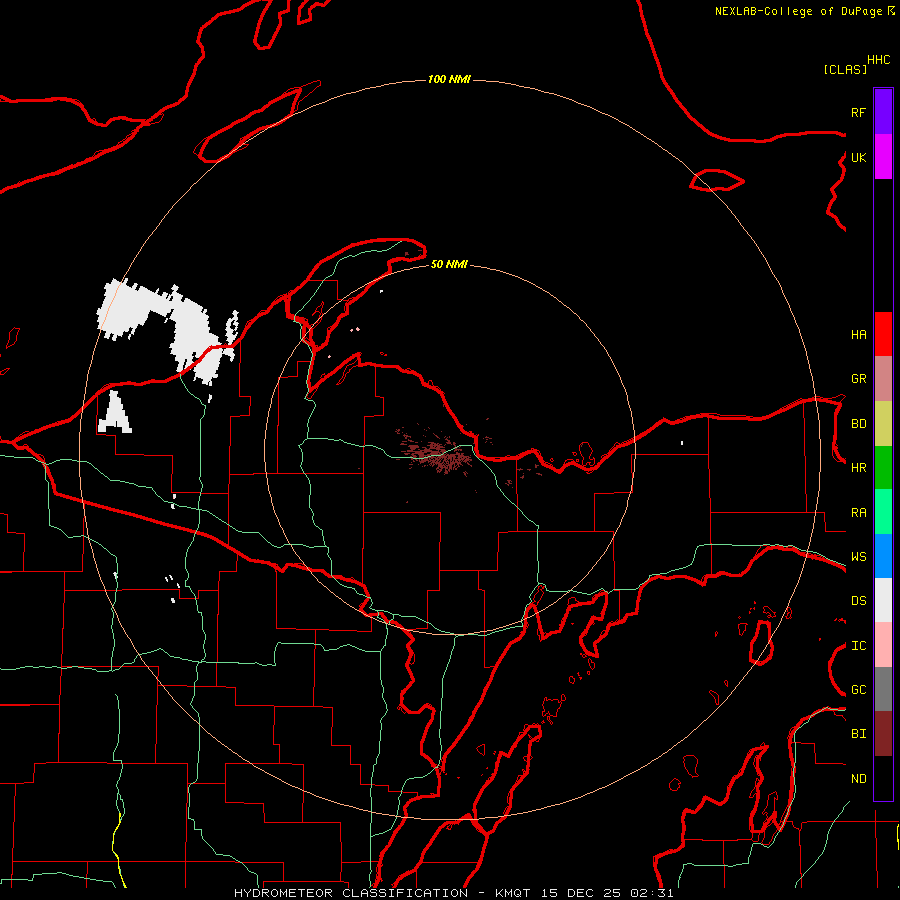Click the RF purple legend swatch
900x900 pixels.
click(x=883, y=112)
